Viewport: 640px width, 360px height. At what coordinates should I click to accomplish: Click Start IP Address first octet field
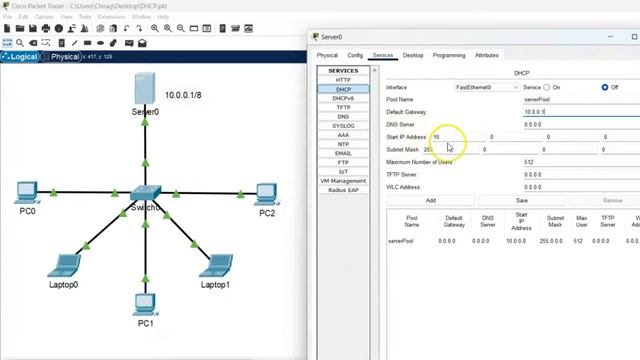[x=458, y=137]
